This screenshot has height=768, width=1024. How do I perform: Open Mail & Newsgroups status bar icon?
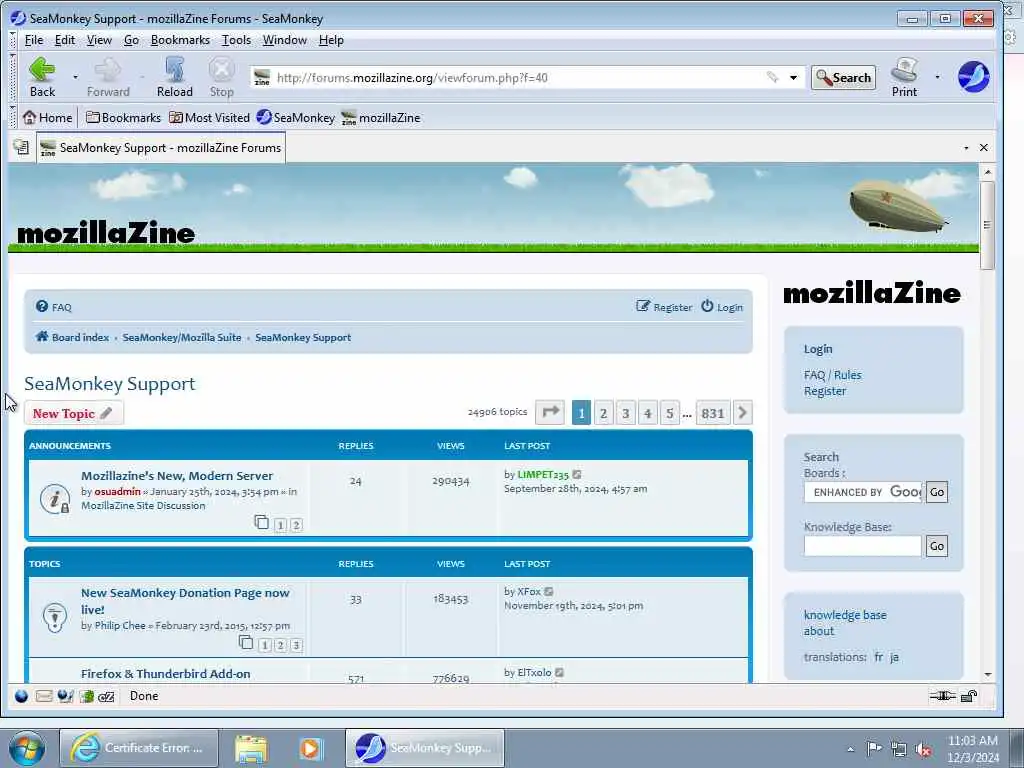point(44,696)
